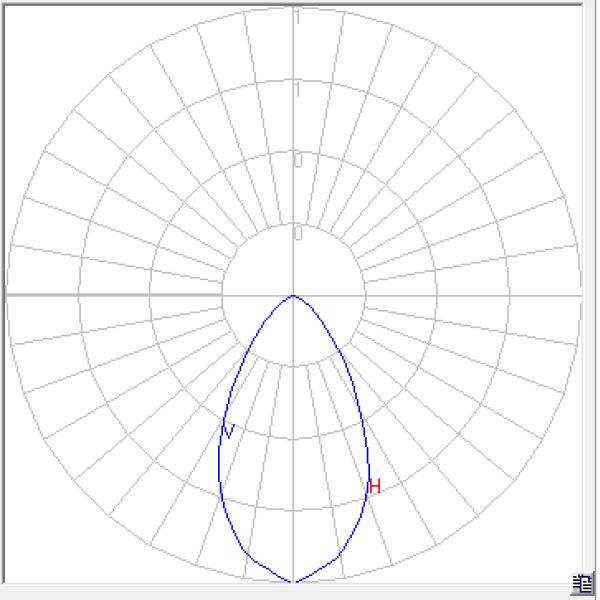Click left end of the horizontal axis line
Screen dimensions: 600x600
point(8,295)
